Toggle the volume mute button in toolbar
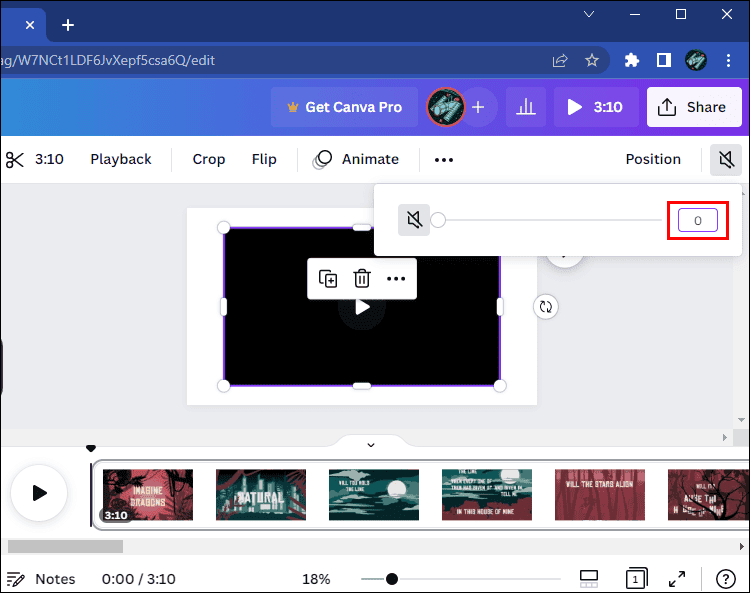 click(x=726, y=159)
